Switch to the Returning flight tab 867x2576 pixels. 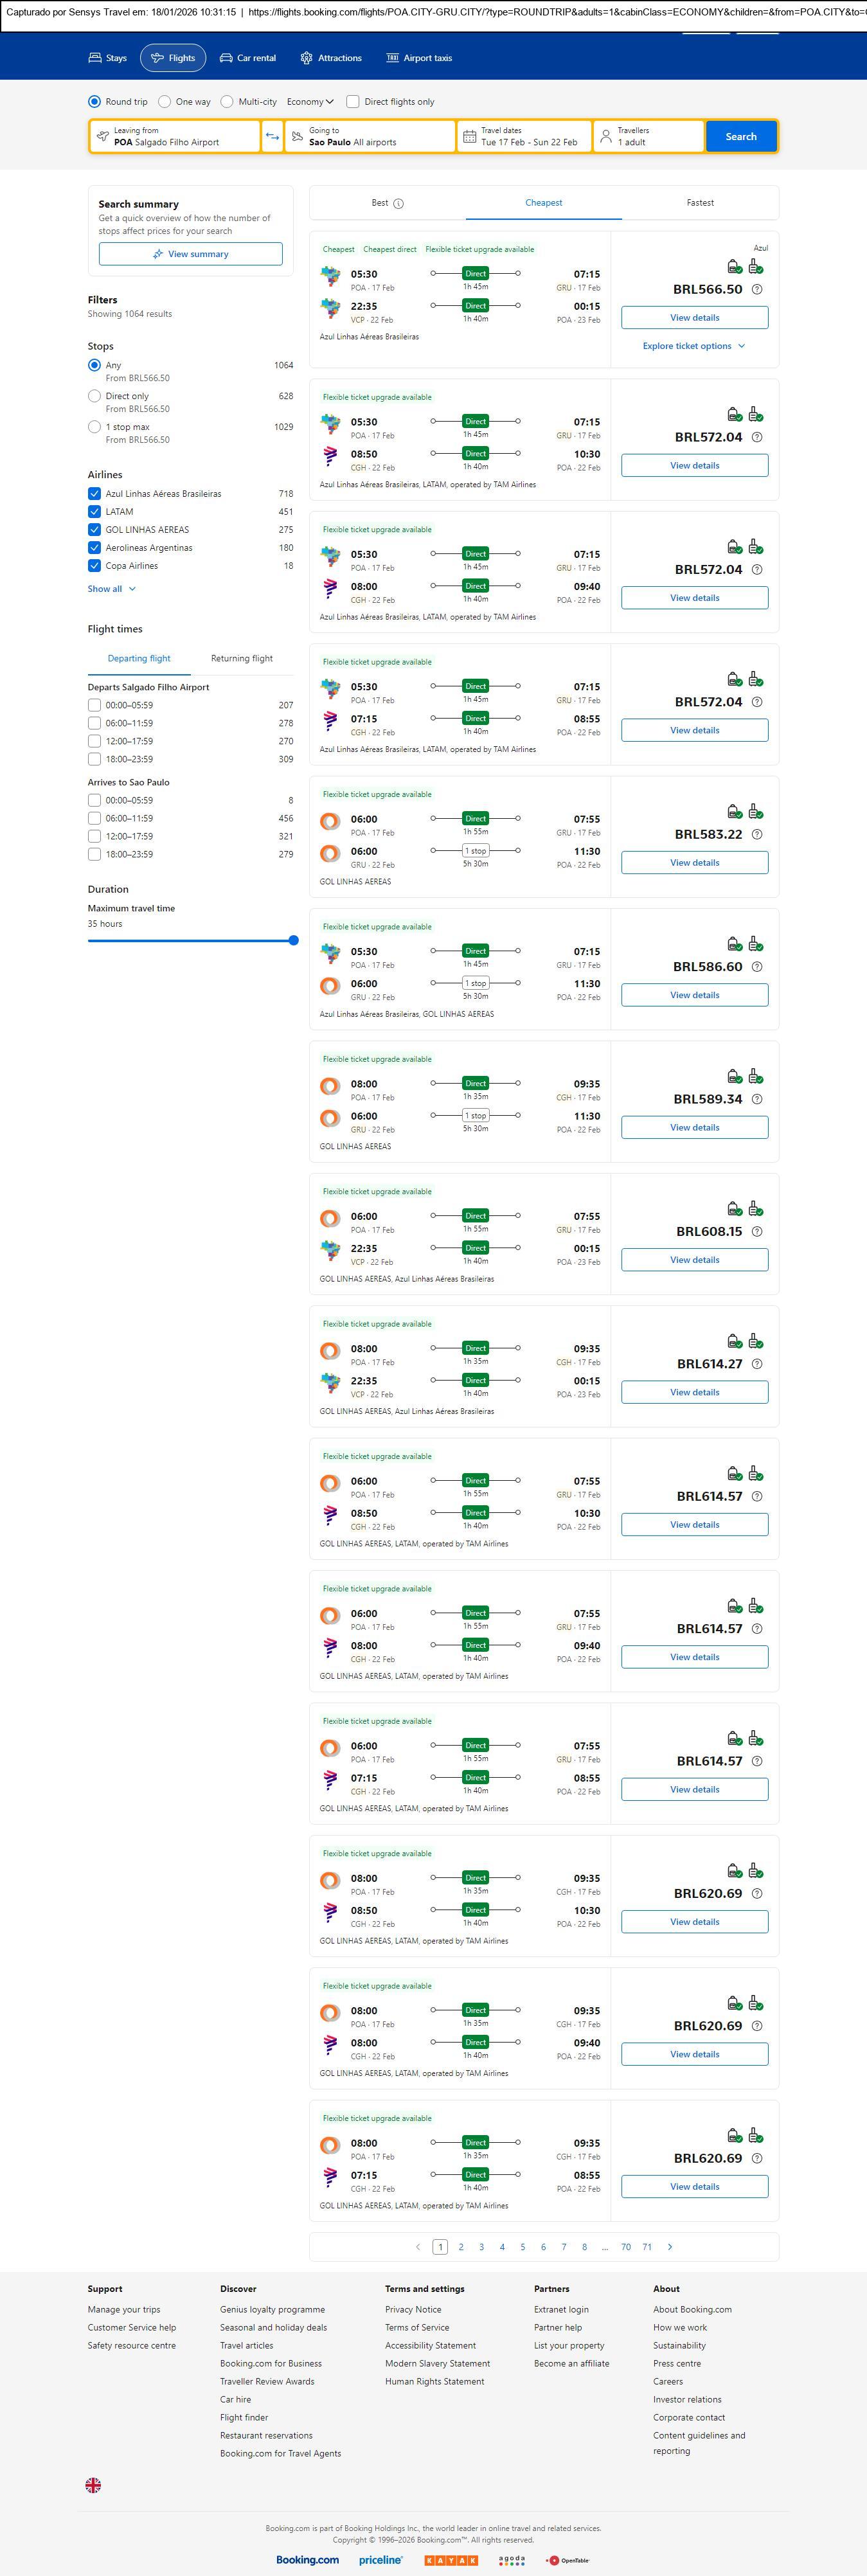241,659
